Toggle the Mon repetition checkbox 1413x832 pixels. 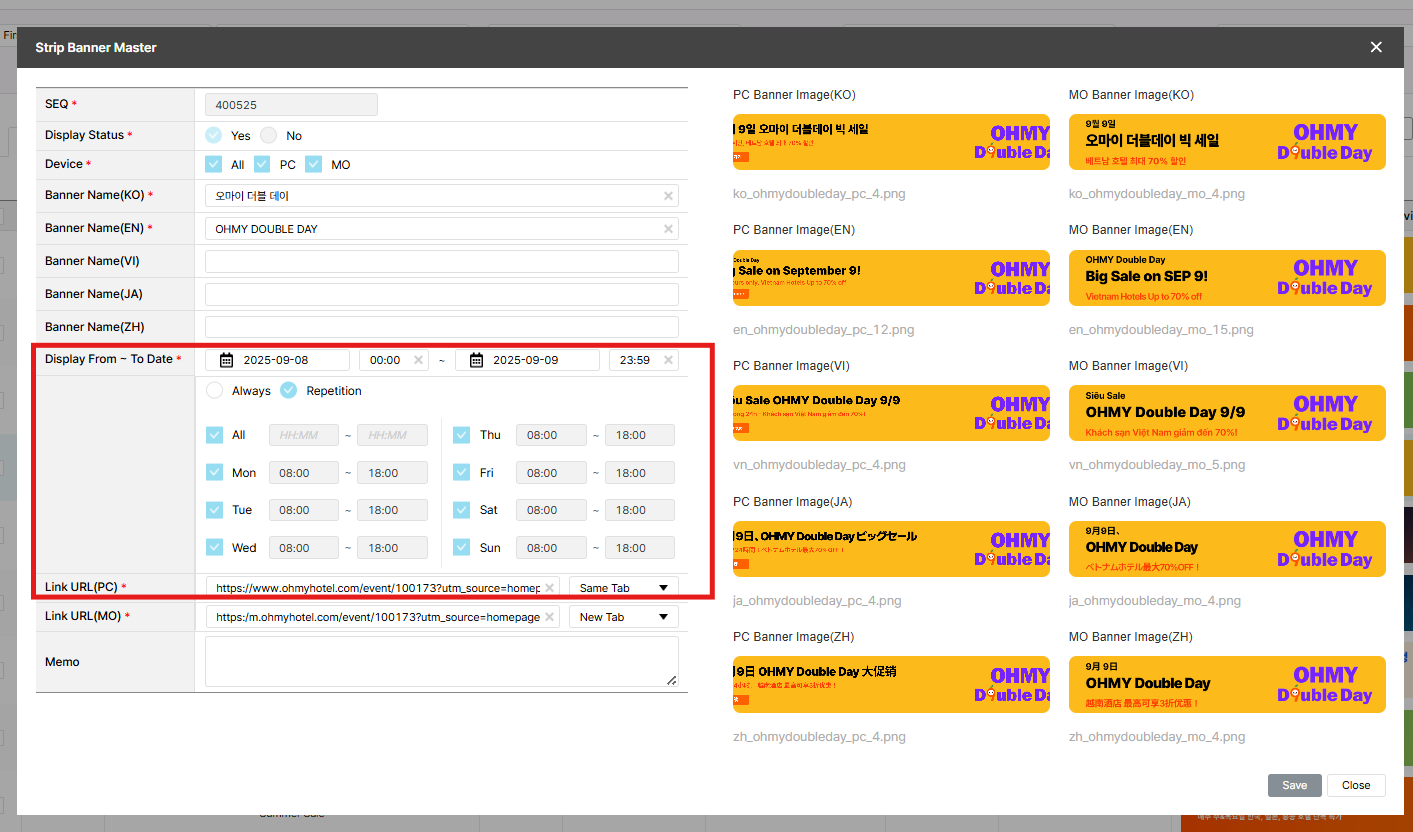(215, 473)
